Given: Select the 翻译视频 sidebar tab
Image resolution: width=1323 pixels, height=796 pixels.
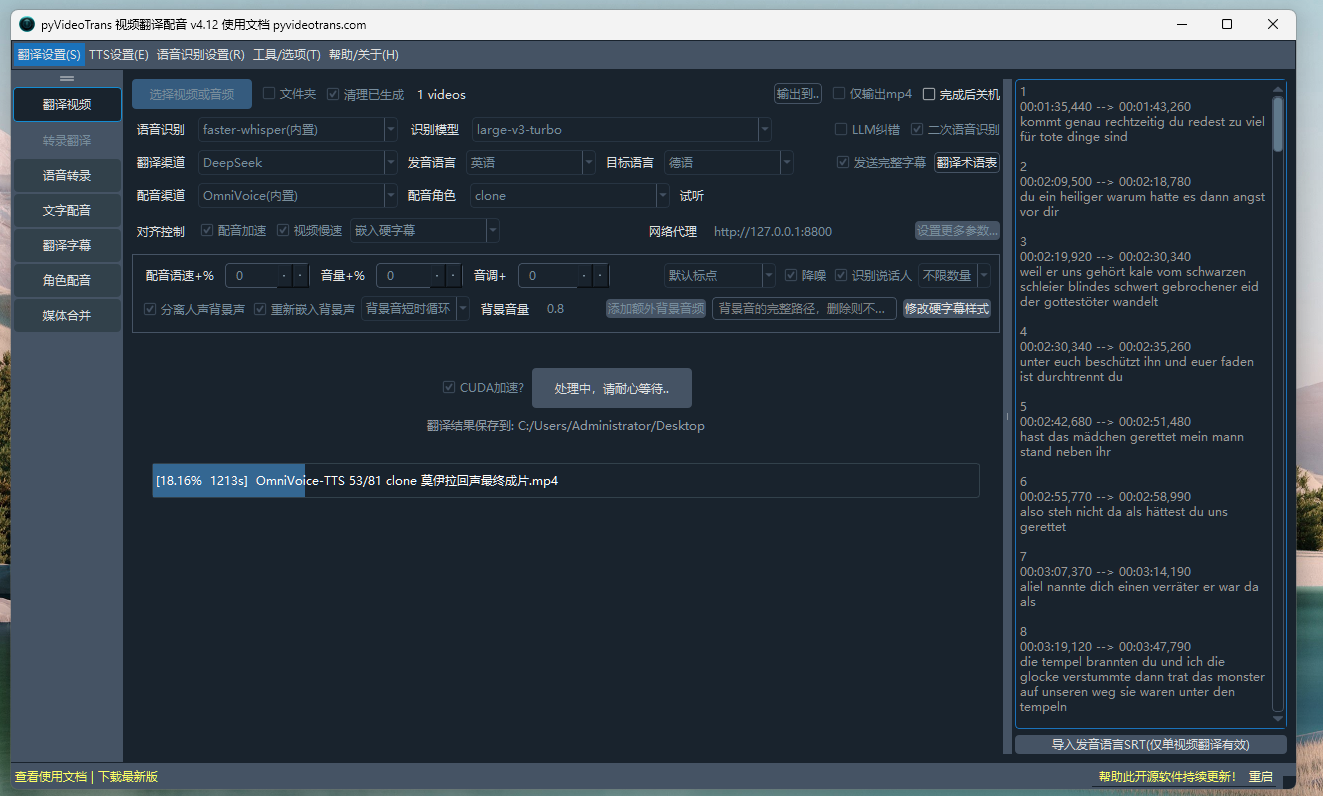Looking at the screenshot, I should (67, 104).
